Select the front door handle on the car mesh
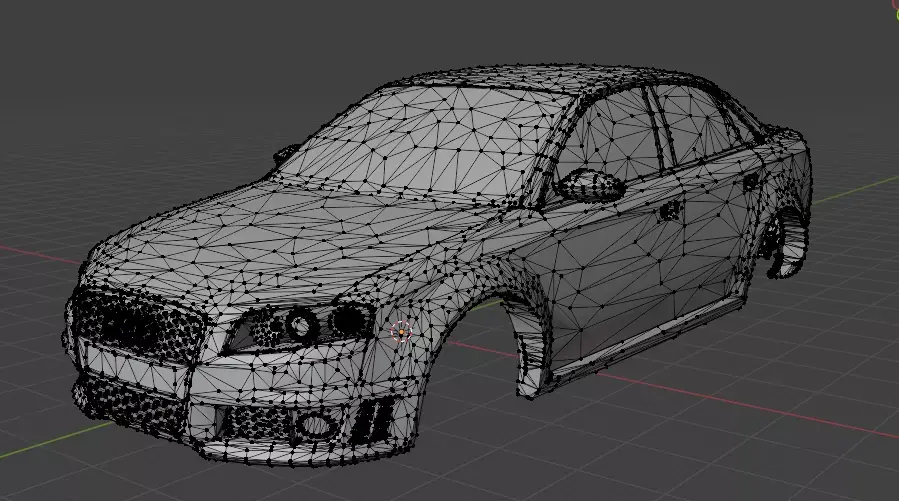Image resolution: width=899 pixels, height=501 pixels. [670, 210]
